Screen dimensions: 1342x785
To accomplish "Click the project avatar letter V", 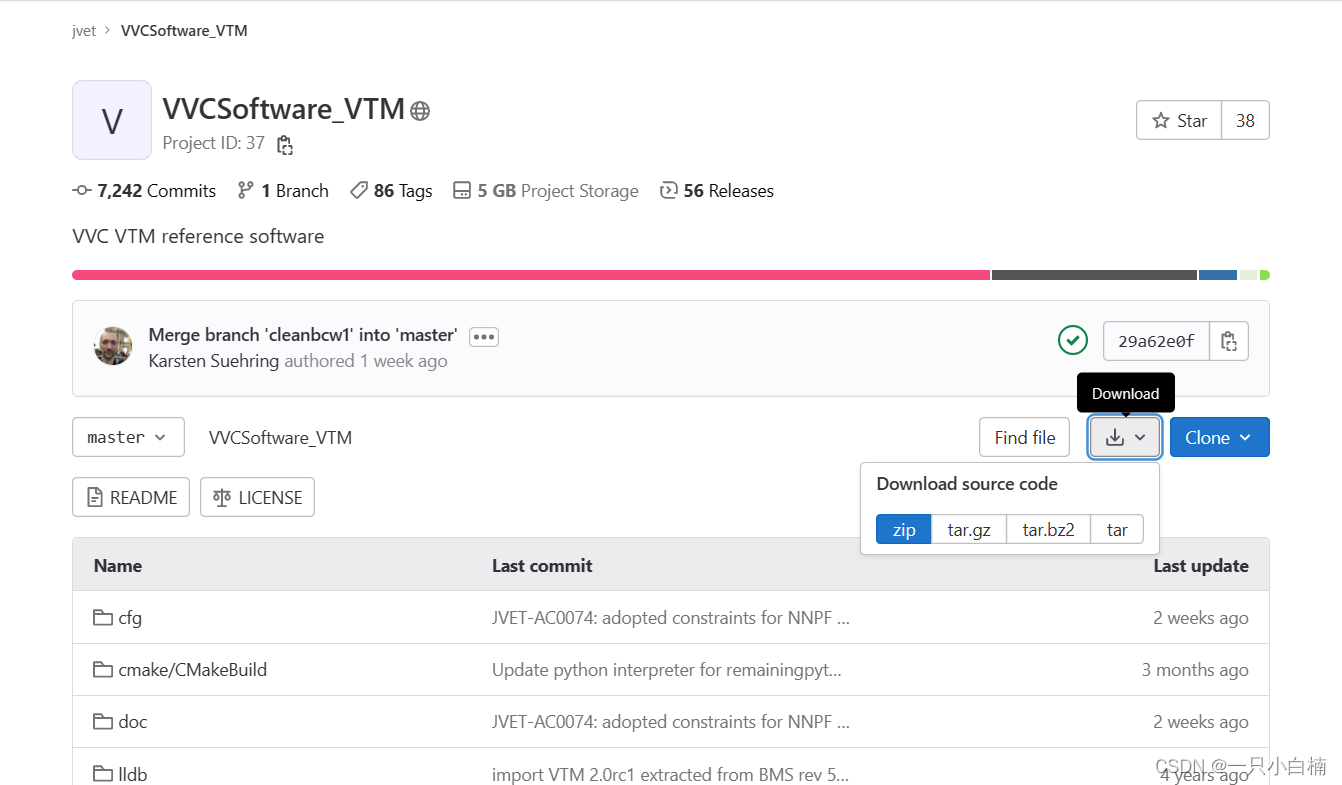I will click(112, 120).
